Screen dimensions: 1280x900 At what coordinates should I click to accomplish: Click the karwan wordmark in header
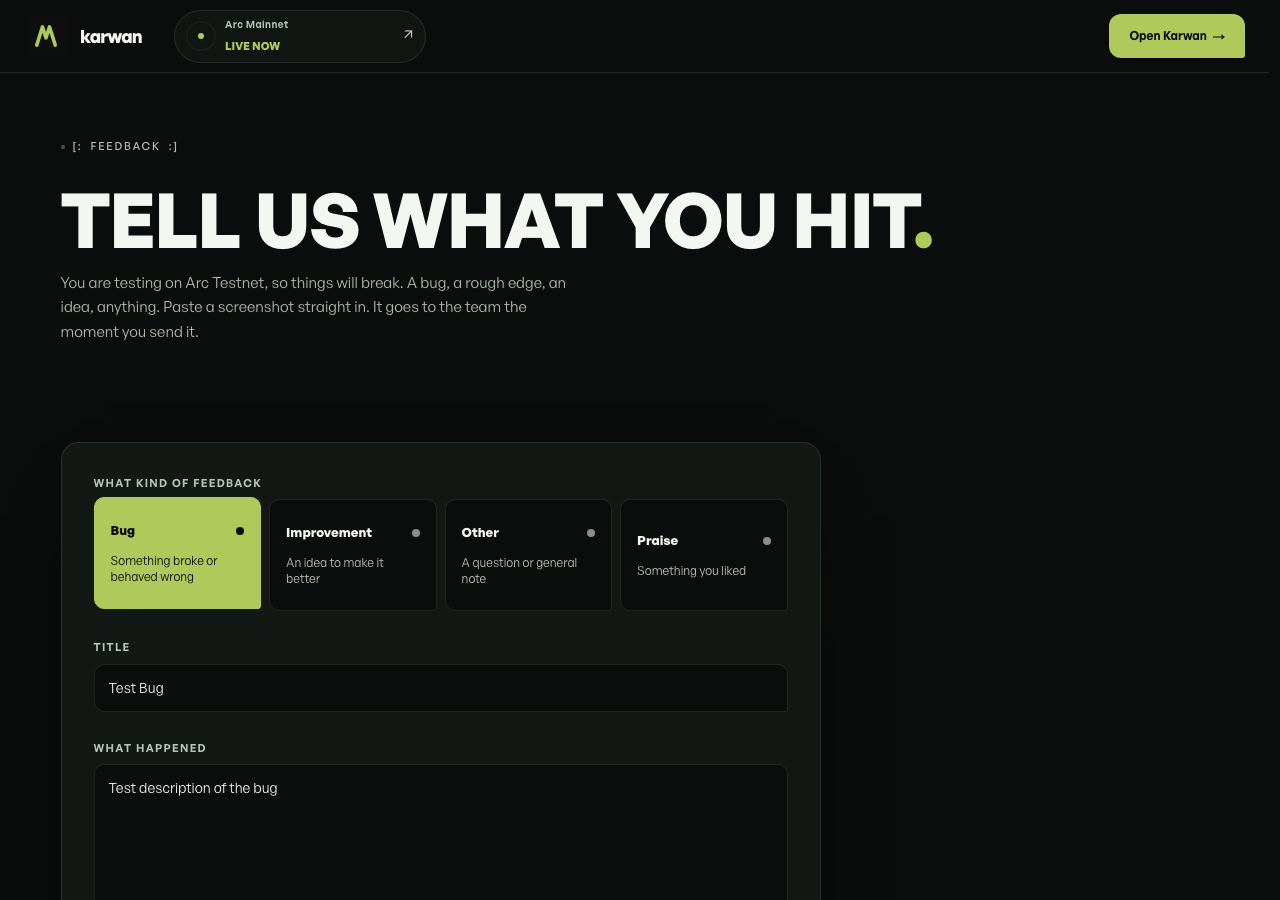[x=111, y=37]
